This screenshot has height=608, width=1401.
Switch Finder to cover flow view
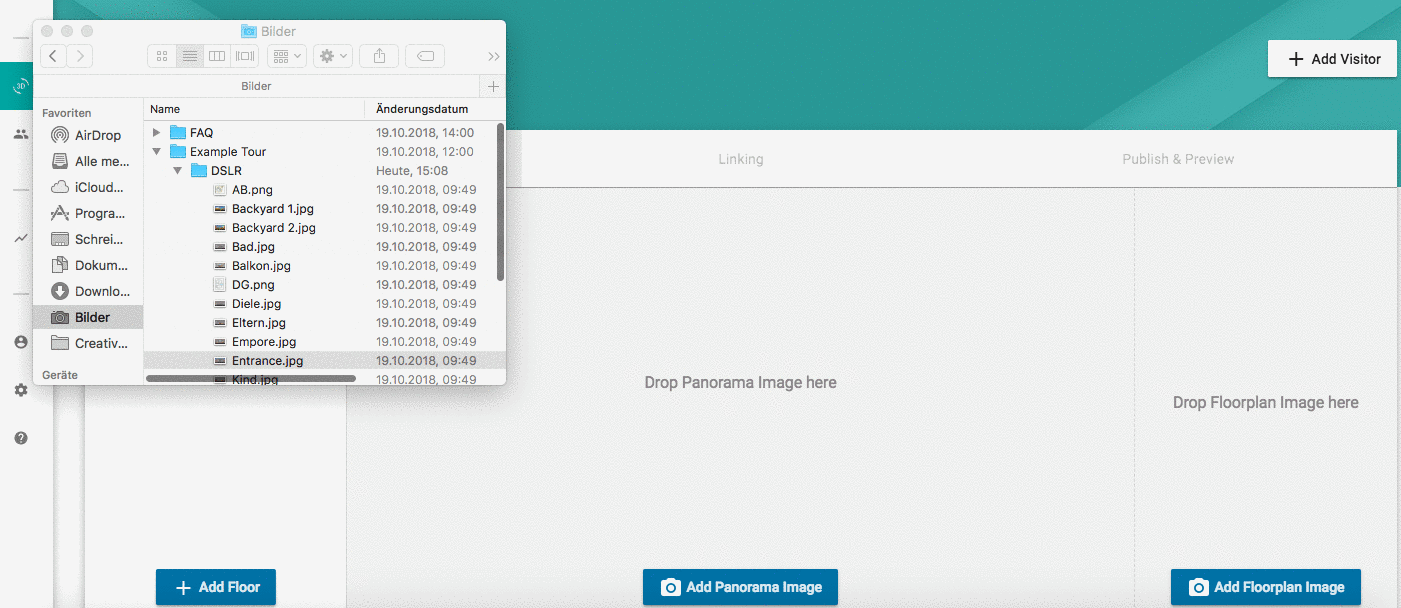point(245,56)
